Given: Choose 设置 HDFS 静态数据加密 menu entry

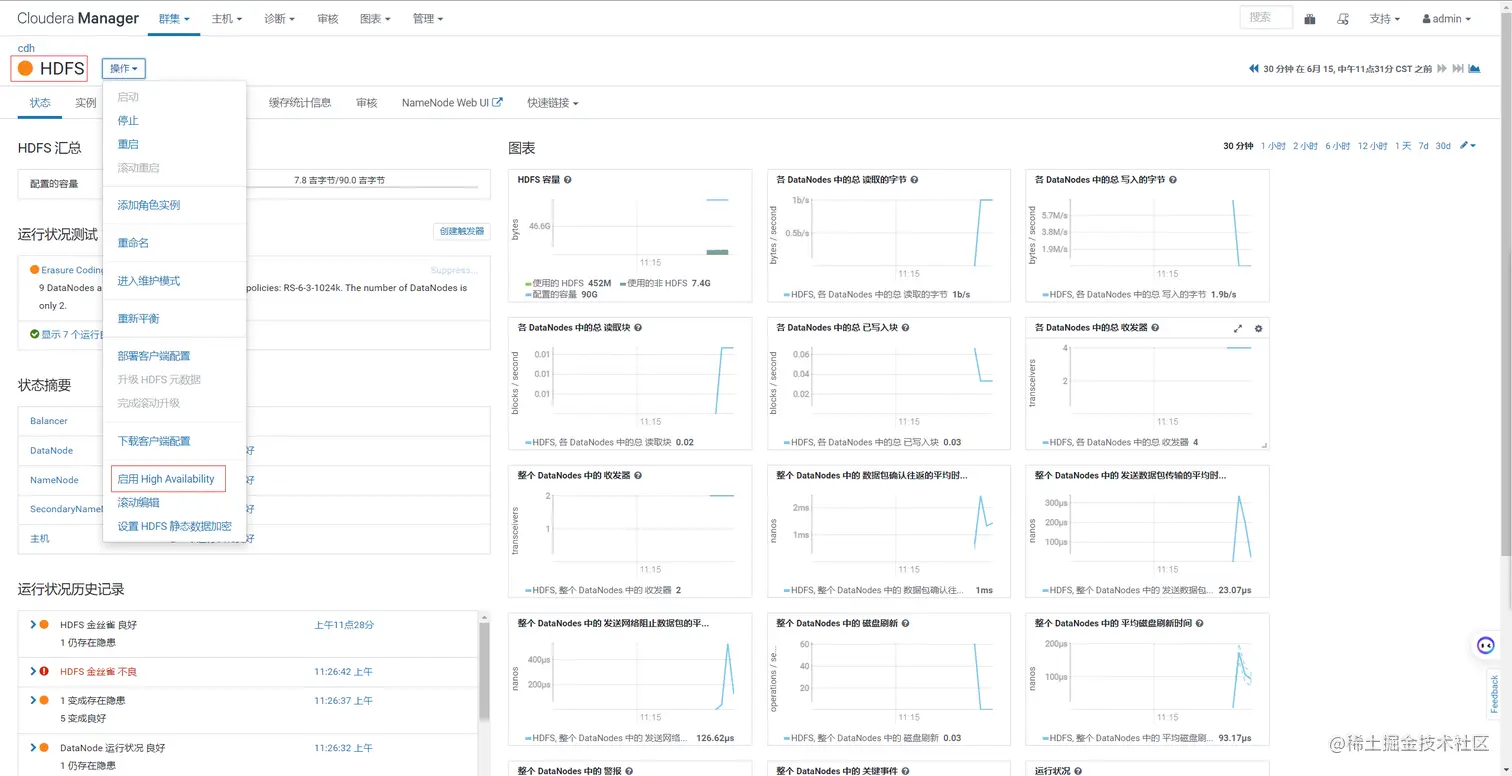Looking at the screenshot, I should 174,527.
